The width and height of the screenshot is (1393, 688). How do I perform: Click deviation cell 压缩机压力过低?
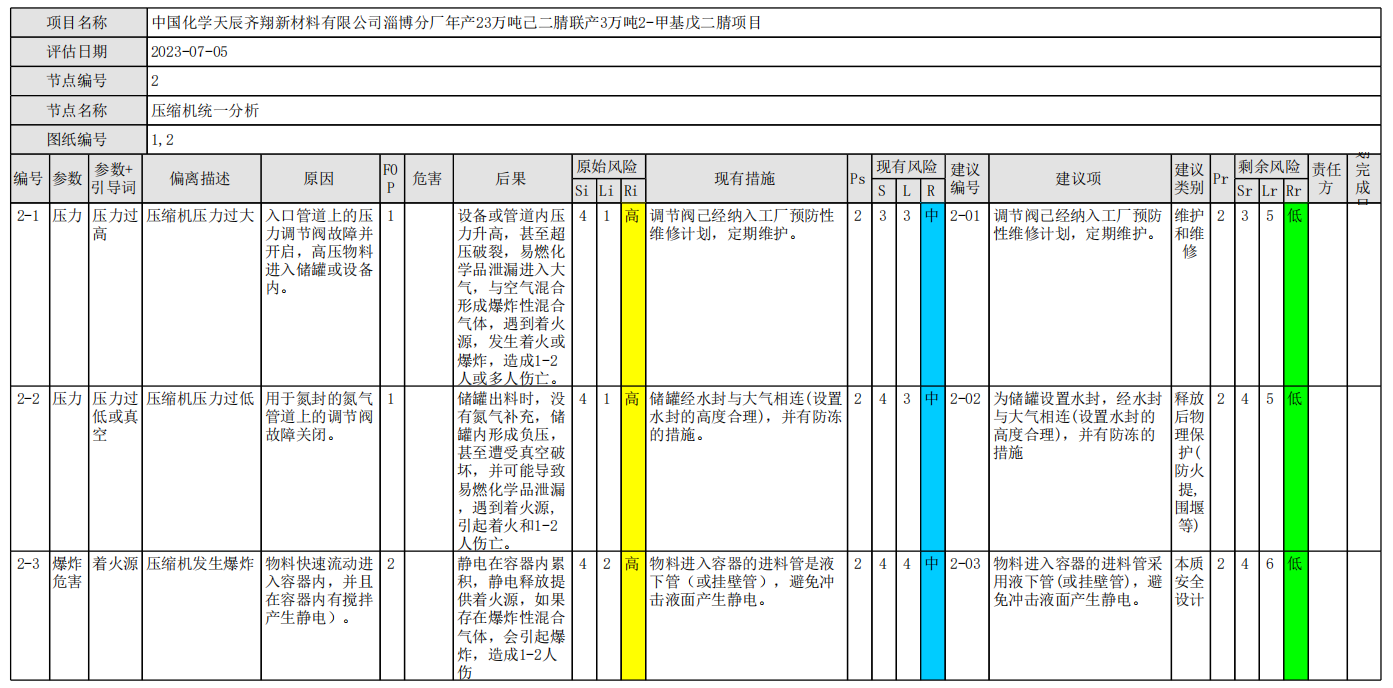pos(202,466)
